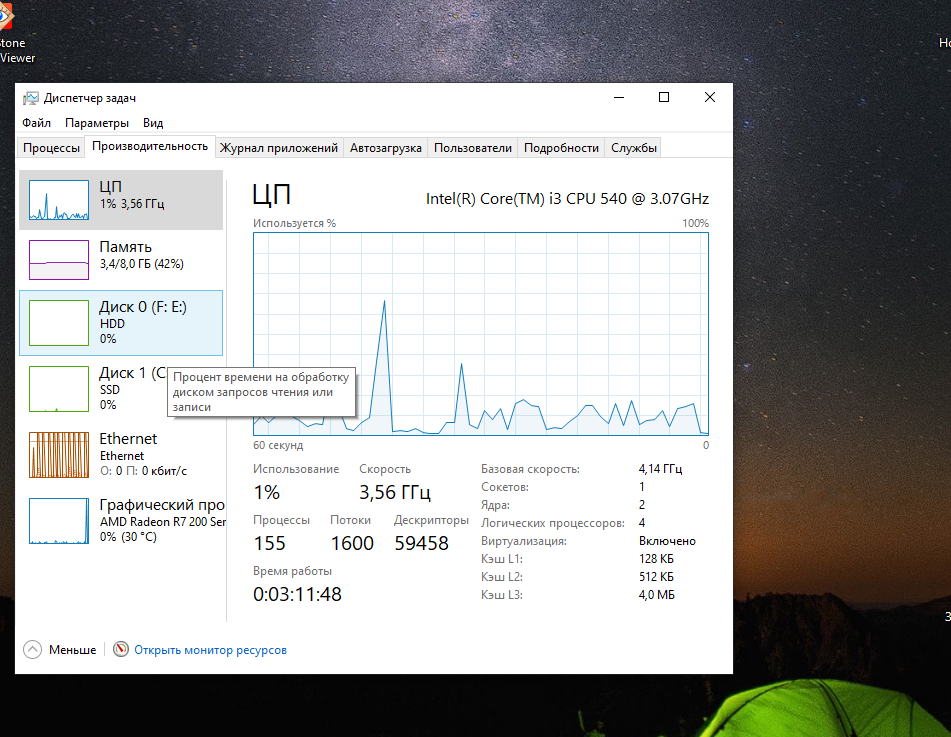Image resolution: width=951 pixels, height=737 pixels.
Task: Select the Ethernet network graph thumbnail
Action: coord(59,455)
